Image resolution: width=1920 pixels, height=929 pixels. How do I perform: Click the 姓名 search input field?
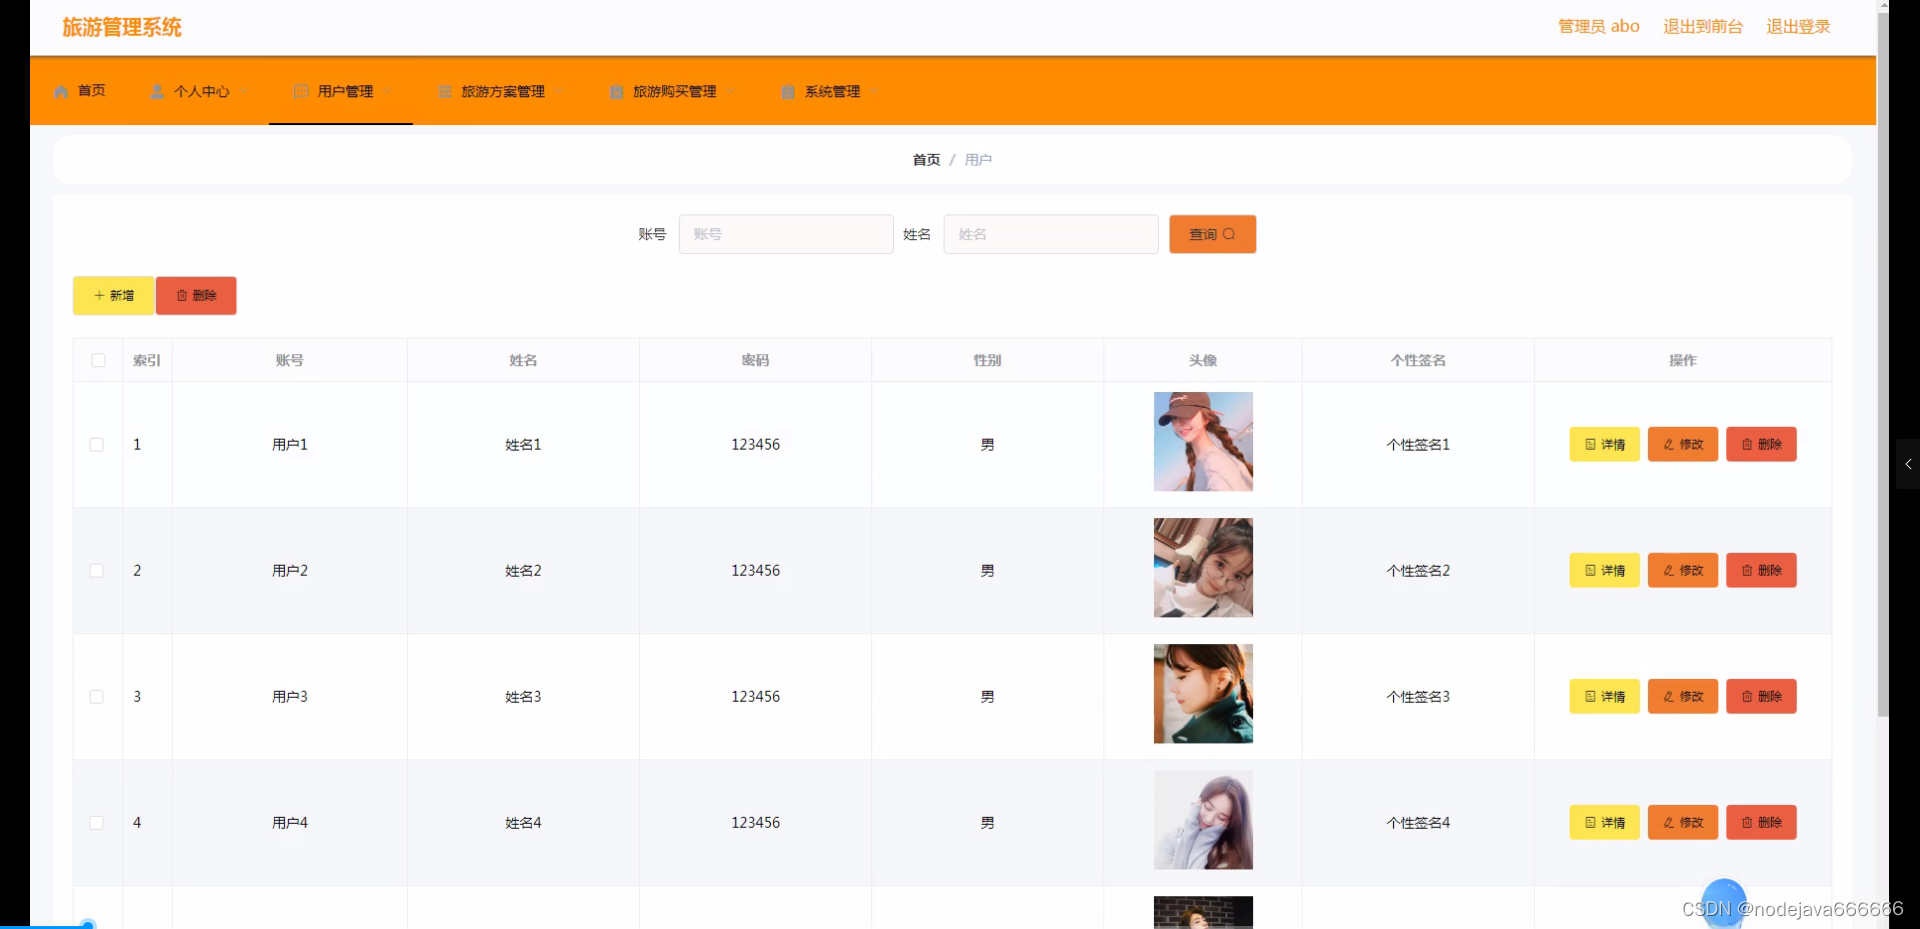click(x=1051, y=234)
